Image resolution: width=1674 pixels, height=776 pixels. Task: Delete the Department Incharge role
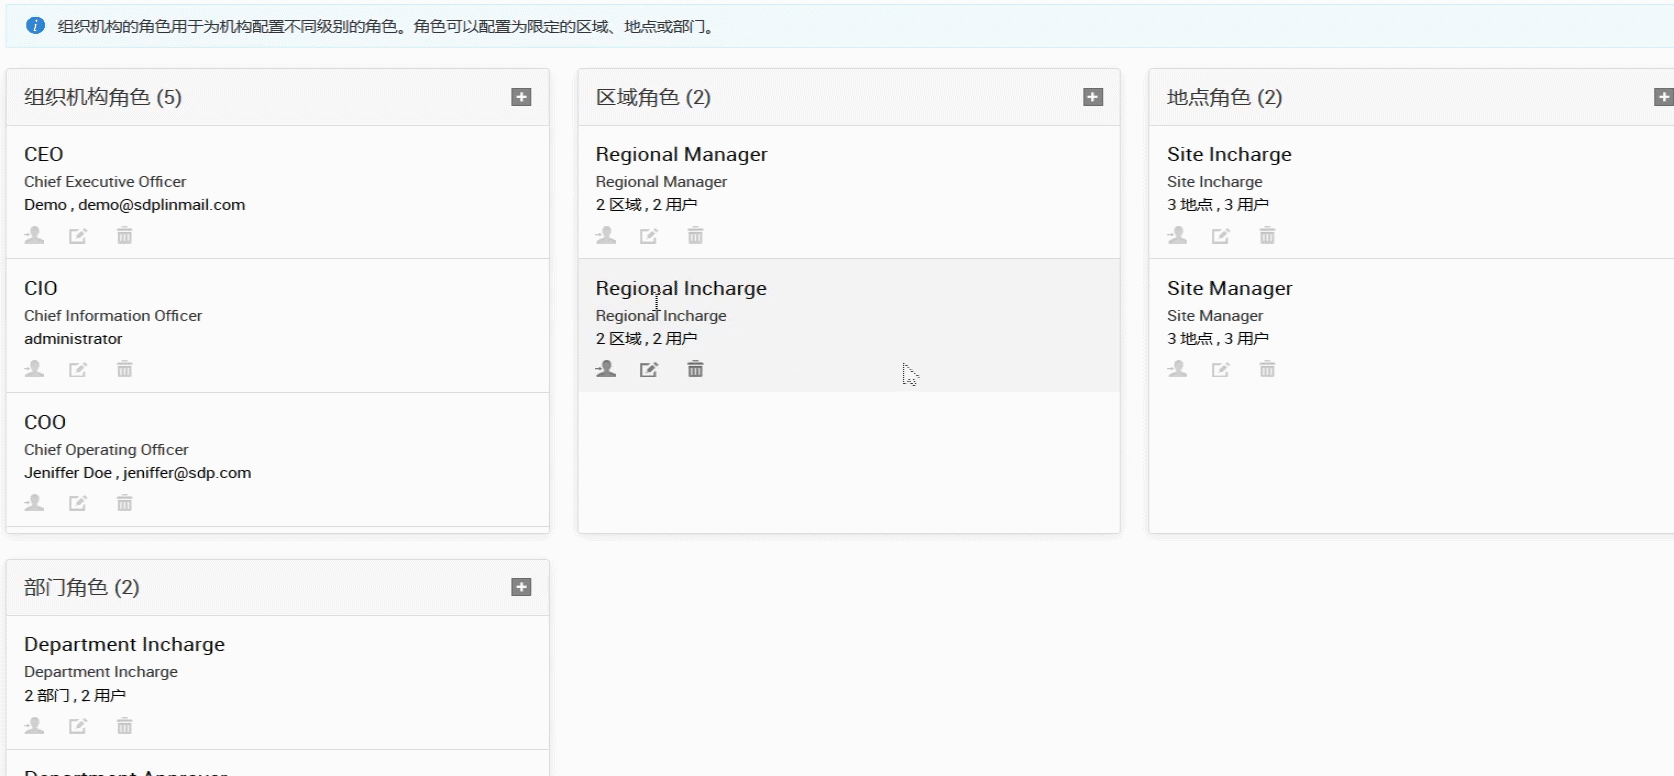(x=124, y=726)
